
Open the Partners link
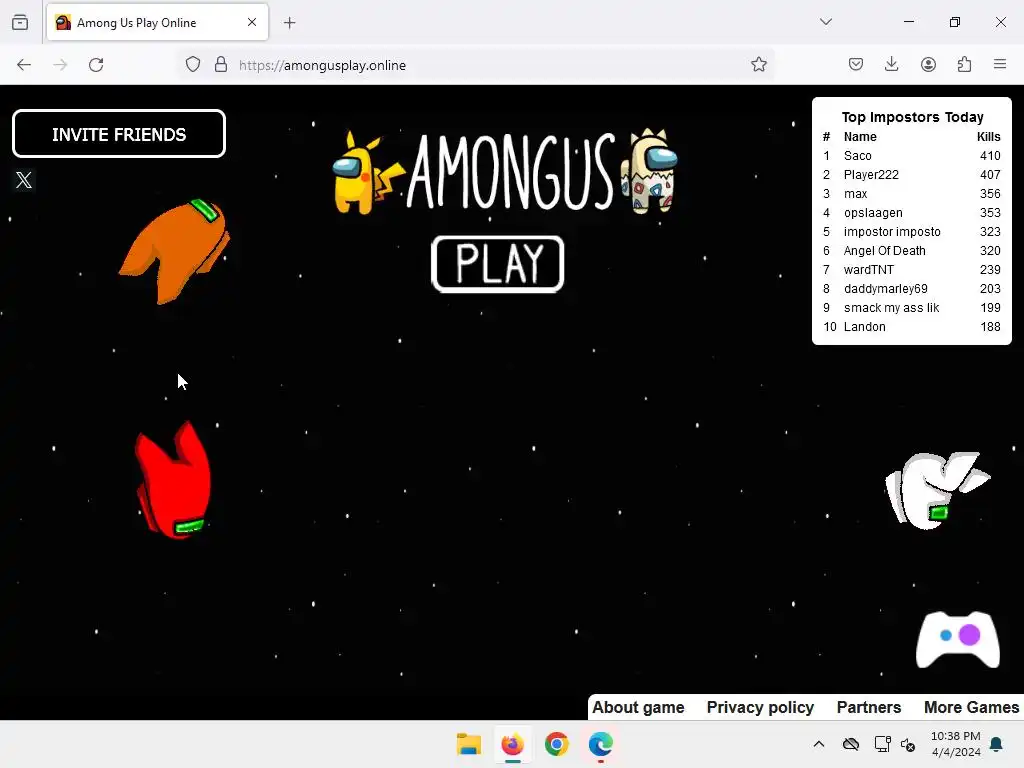click(x=869, y=707)
